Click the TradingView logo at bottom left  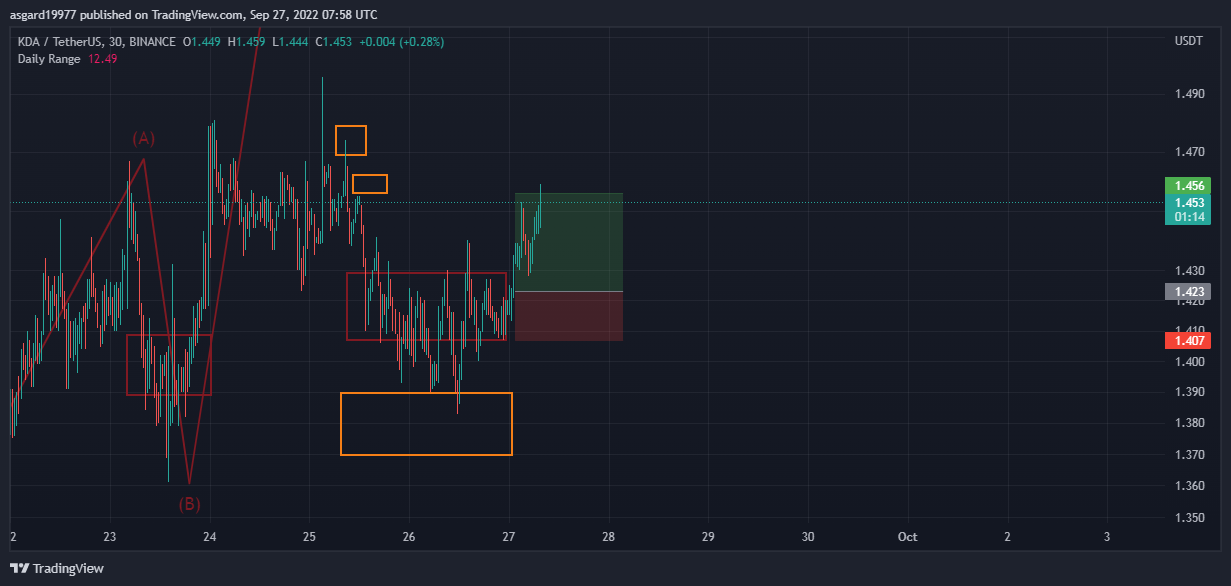tap(57, 568)
